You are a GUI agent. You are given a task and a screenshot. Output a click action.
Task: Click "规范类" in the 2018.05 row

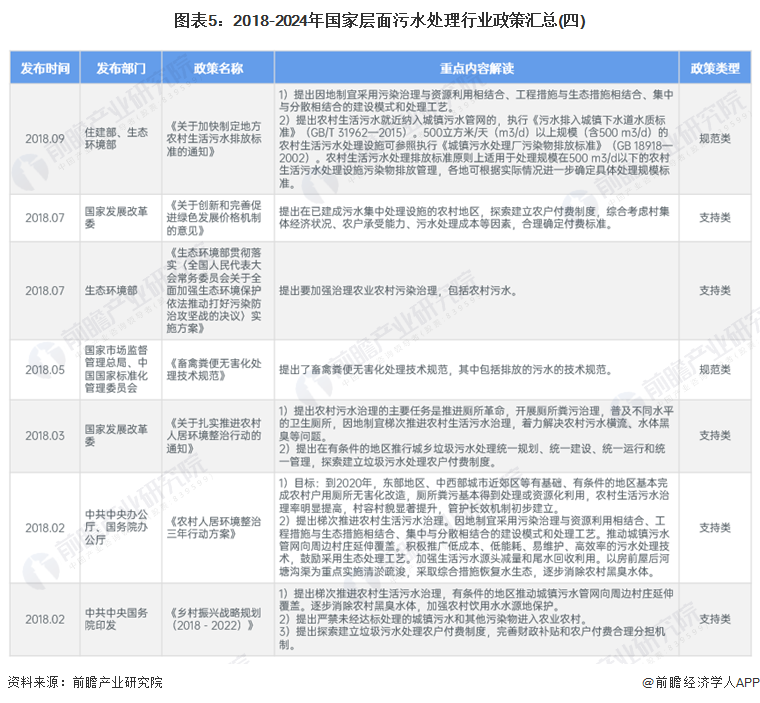715,369
